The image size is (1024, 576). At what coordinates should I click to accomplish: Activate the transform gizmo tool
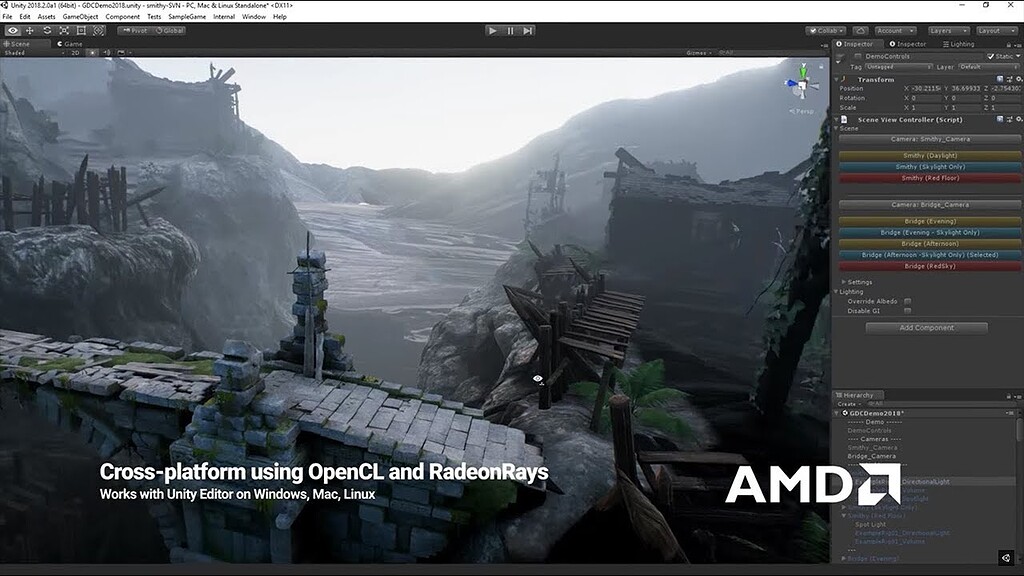click(98, 31)
